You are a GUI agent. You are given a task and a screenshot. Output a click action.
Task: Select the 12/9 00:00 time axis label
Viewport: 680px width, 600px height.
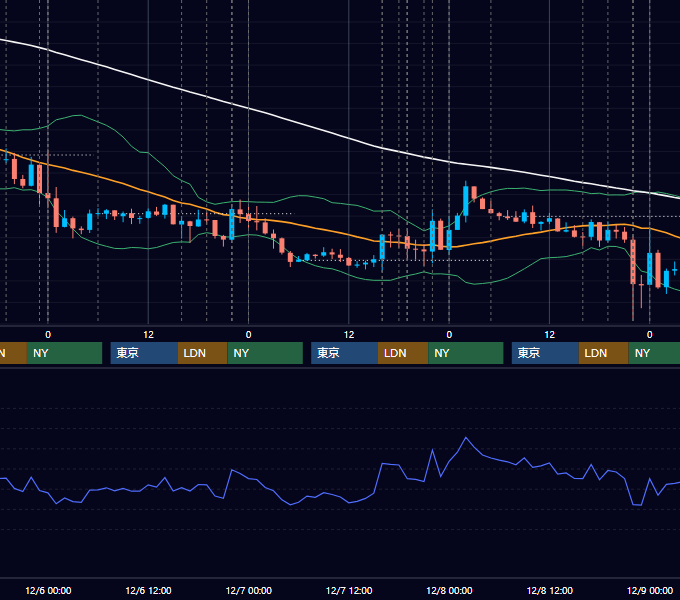click(x=650, y=590)
